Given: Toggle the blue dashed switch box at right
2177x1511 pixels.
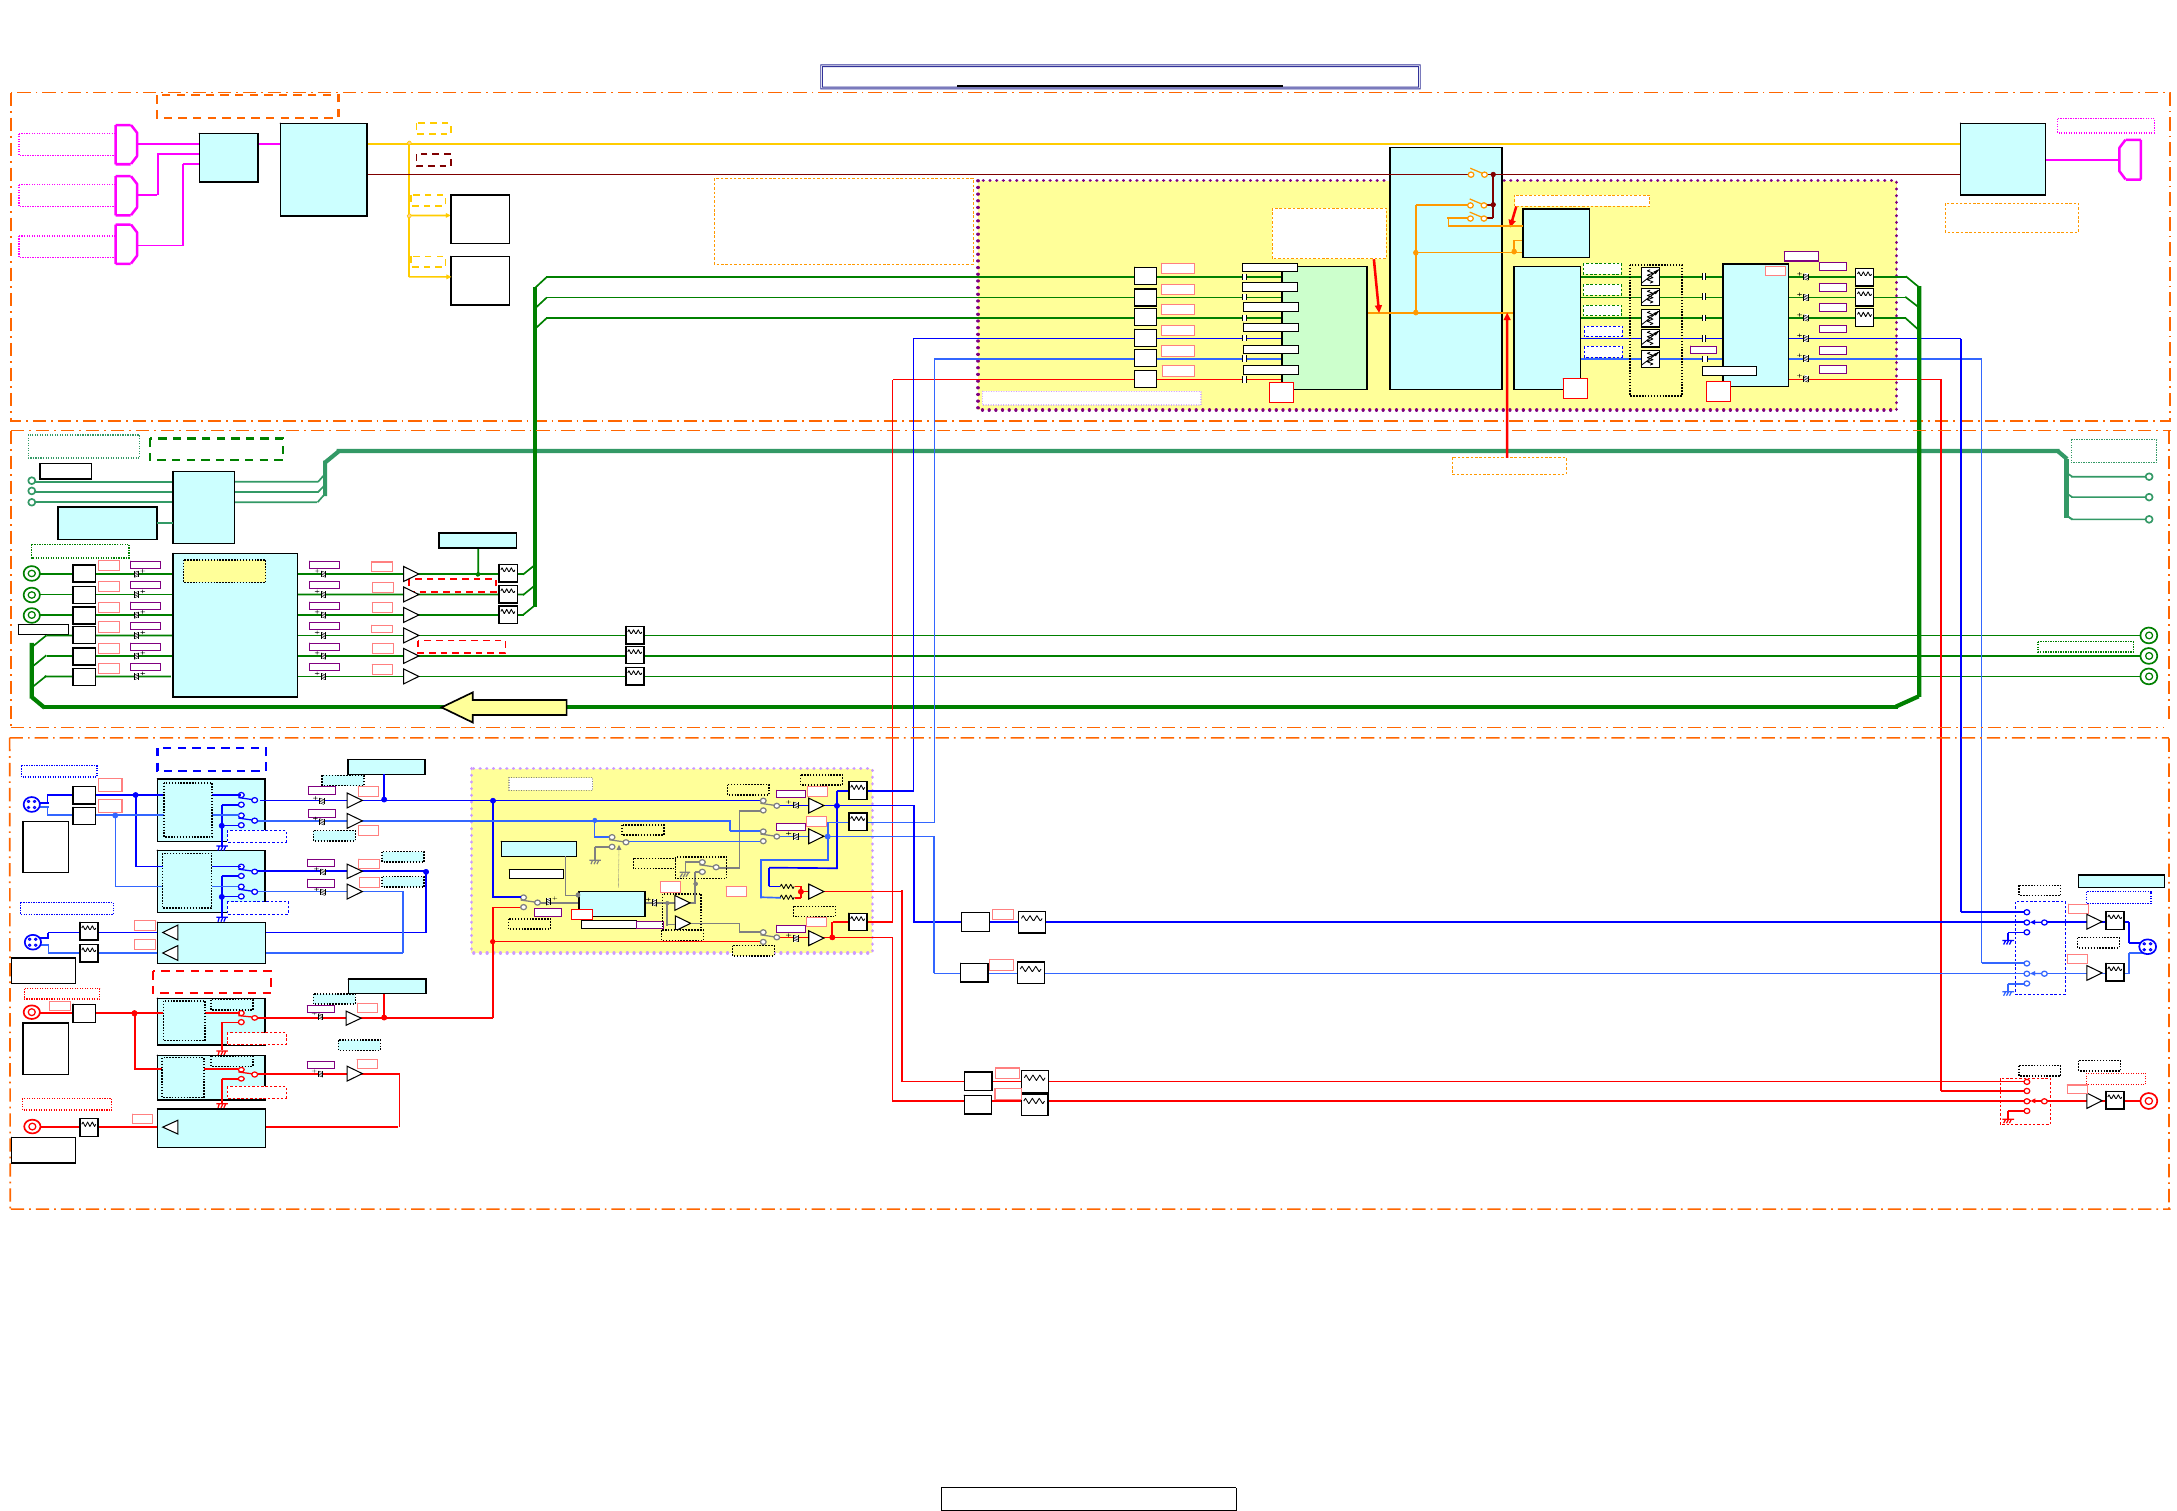Looking at the screenshot, I should coord(2040,947).
